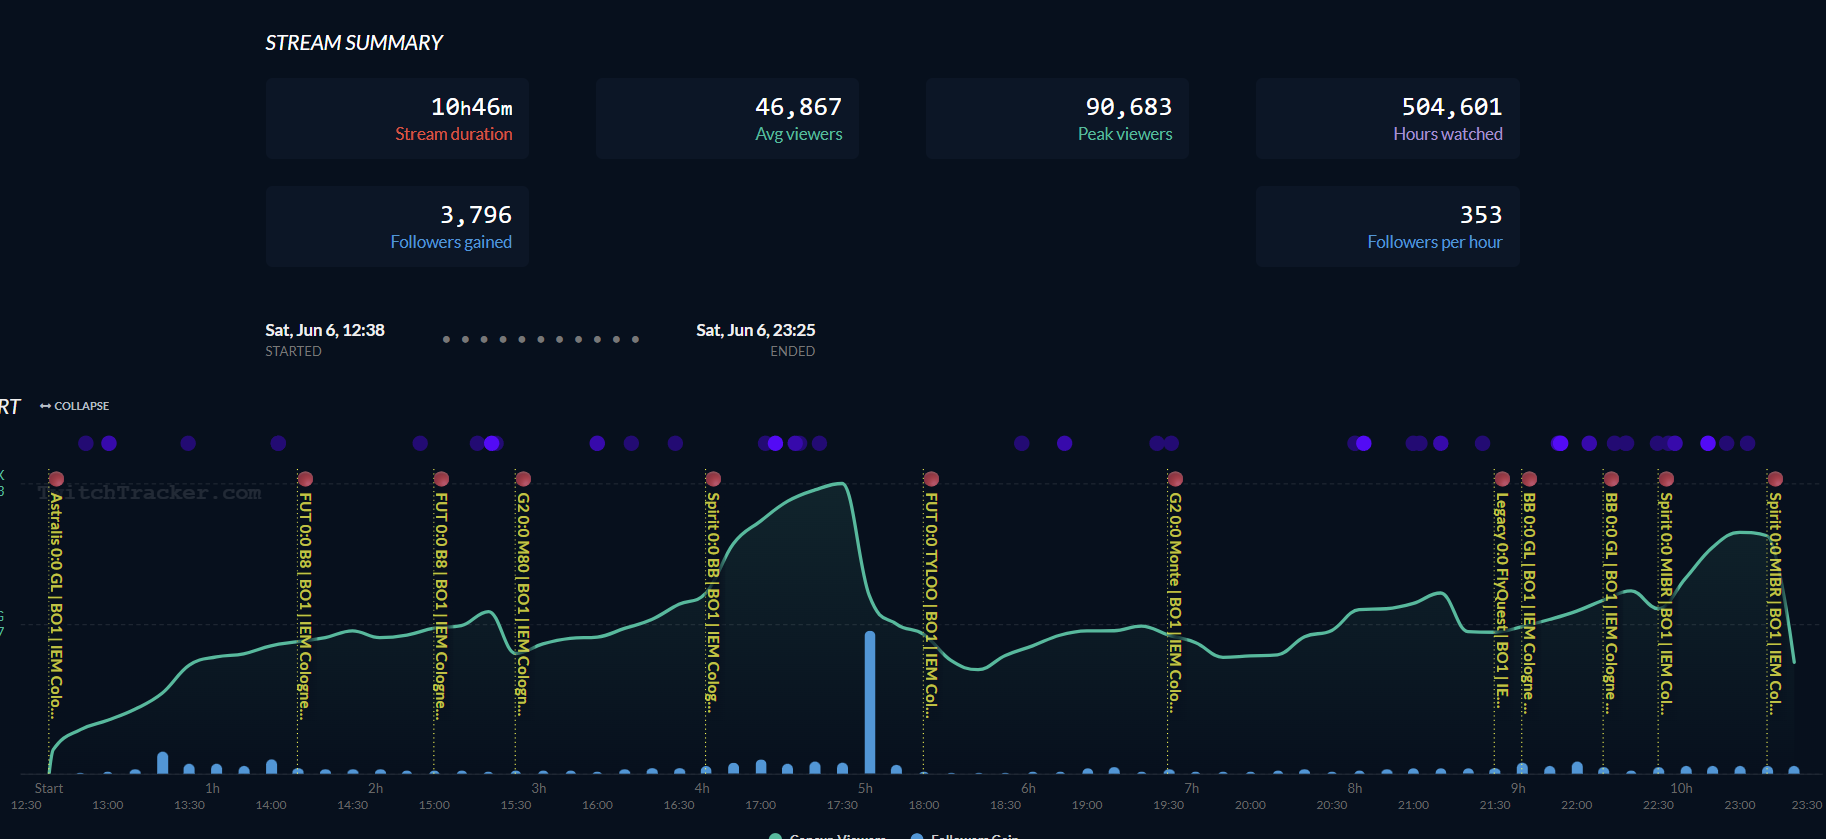The width and height of the screenshot is (1826, 839).
Task: Select the "Stream duration" label
Action: click(453, 134)
